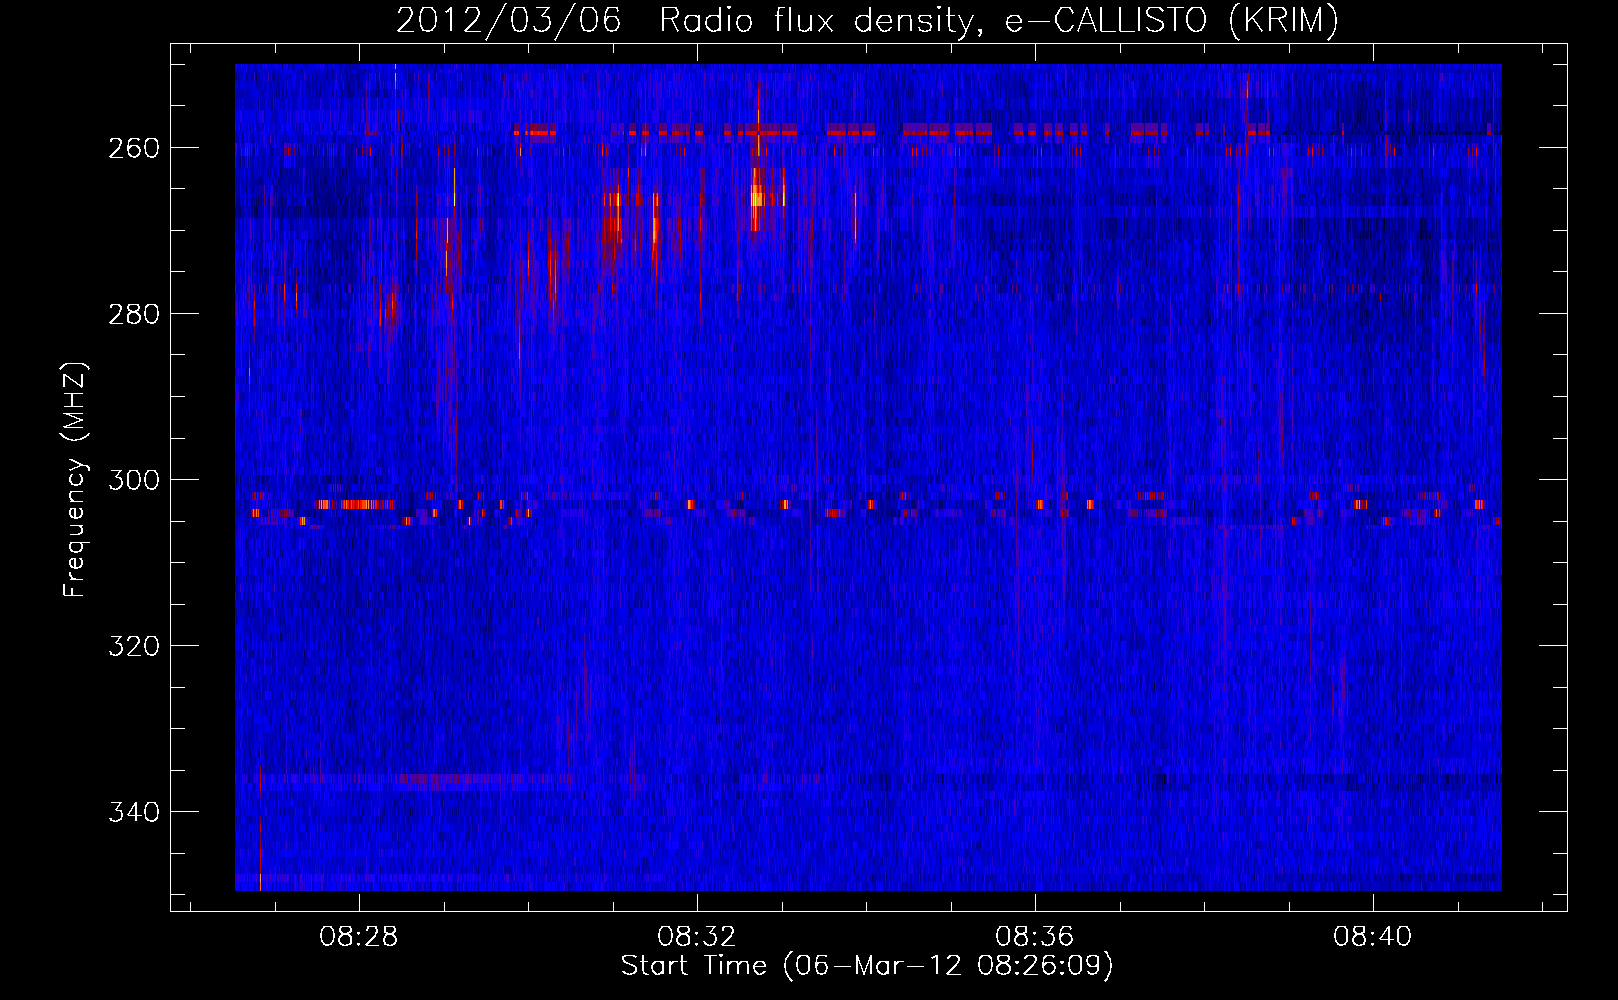Click the "Start Time (06-Mar-12 08:26:09)" label
The width and height of the screenshot is (1618, 1000).
867,966
